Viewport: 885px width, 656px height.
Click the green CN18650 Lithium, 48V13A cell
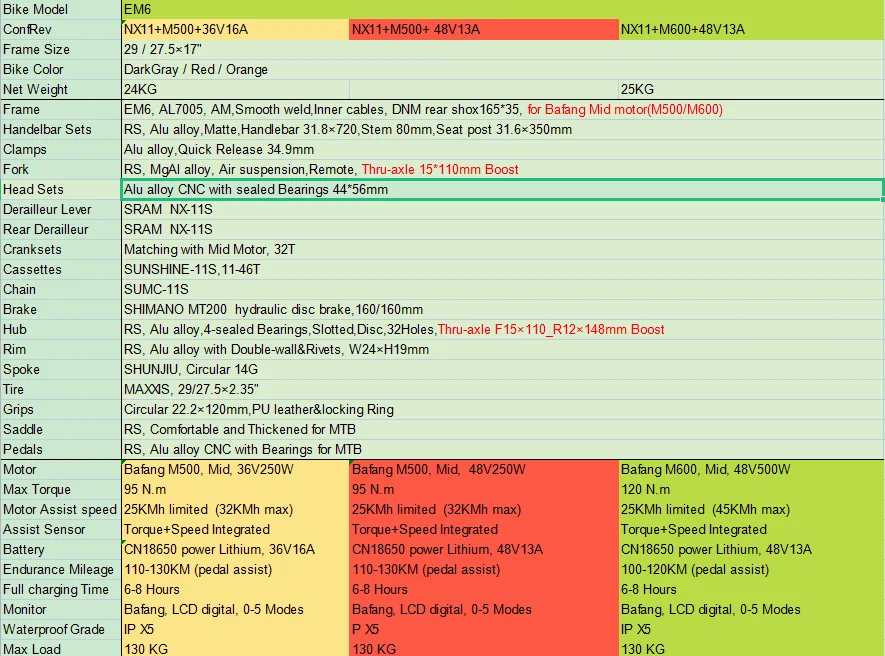tap(752, 549)
